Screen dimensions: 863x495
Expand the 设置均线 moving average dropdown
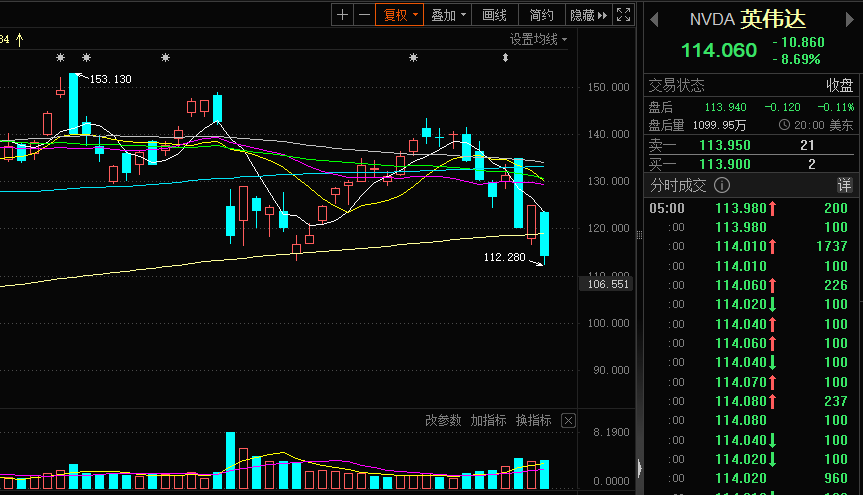[x=538, y=39]
